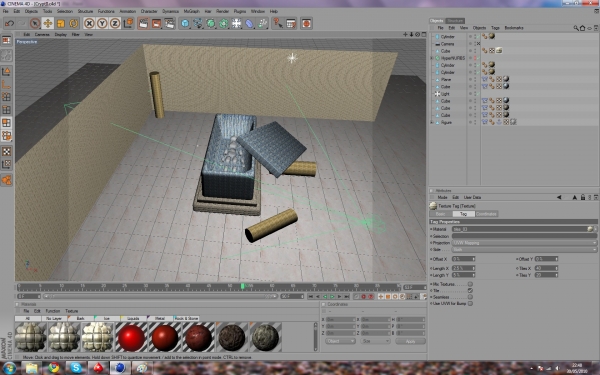Image resolution: width=600 pixels, height=375 pixels.
Task: Expand the HyperNURBS object tree
Action: [x=432, y=58]
